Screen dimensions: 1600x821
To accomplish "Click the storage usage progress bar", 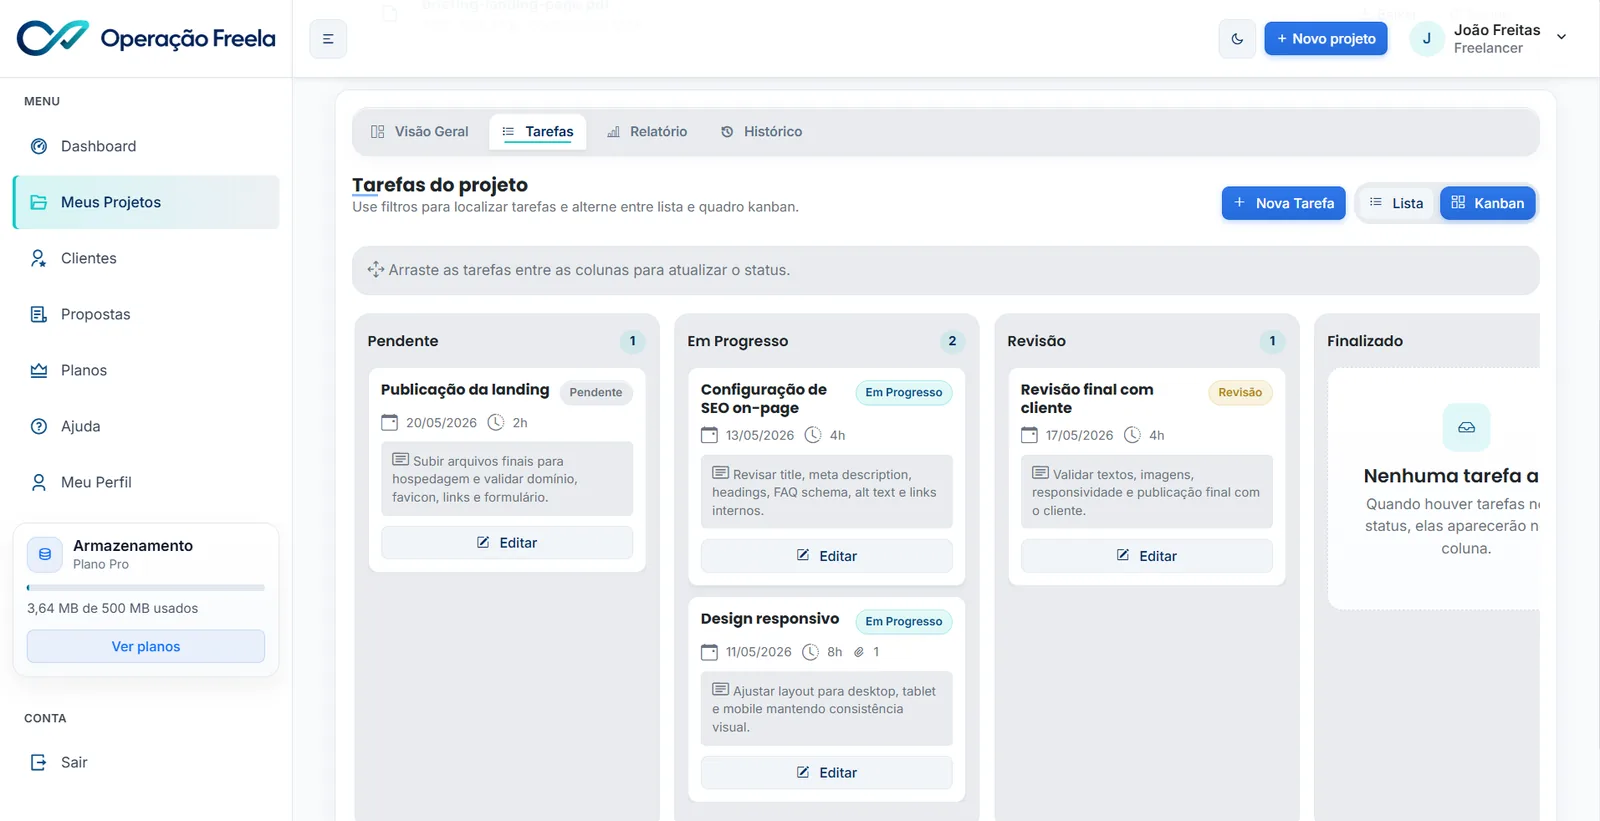I will (x=146, y=588).
